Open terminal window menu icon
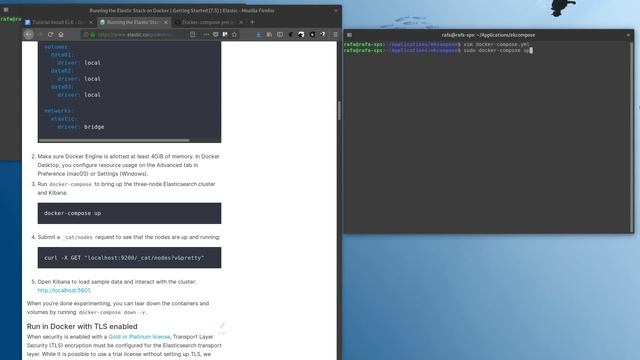The width and height of the screenshot is (640, 360). pos(349,35)
